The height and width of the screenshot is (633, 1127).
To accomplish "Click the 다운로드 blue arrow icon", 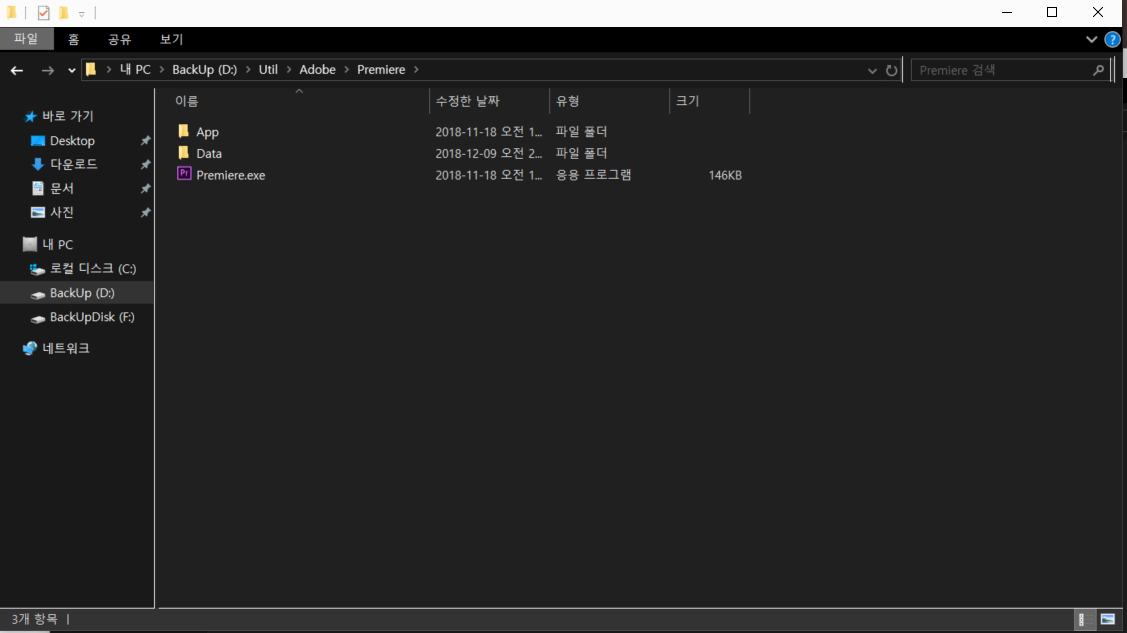I will (x=37, y=165).
